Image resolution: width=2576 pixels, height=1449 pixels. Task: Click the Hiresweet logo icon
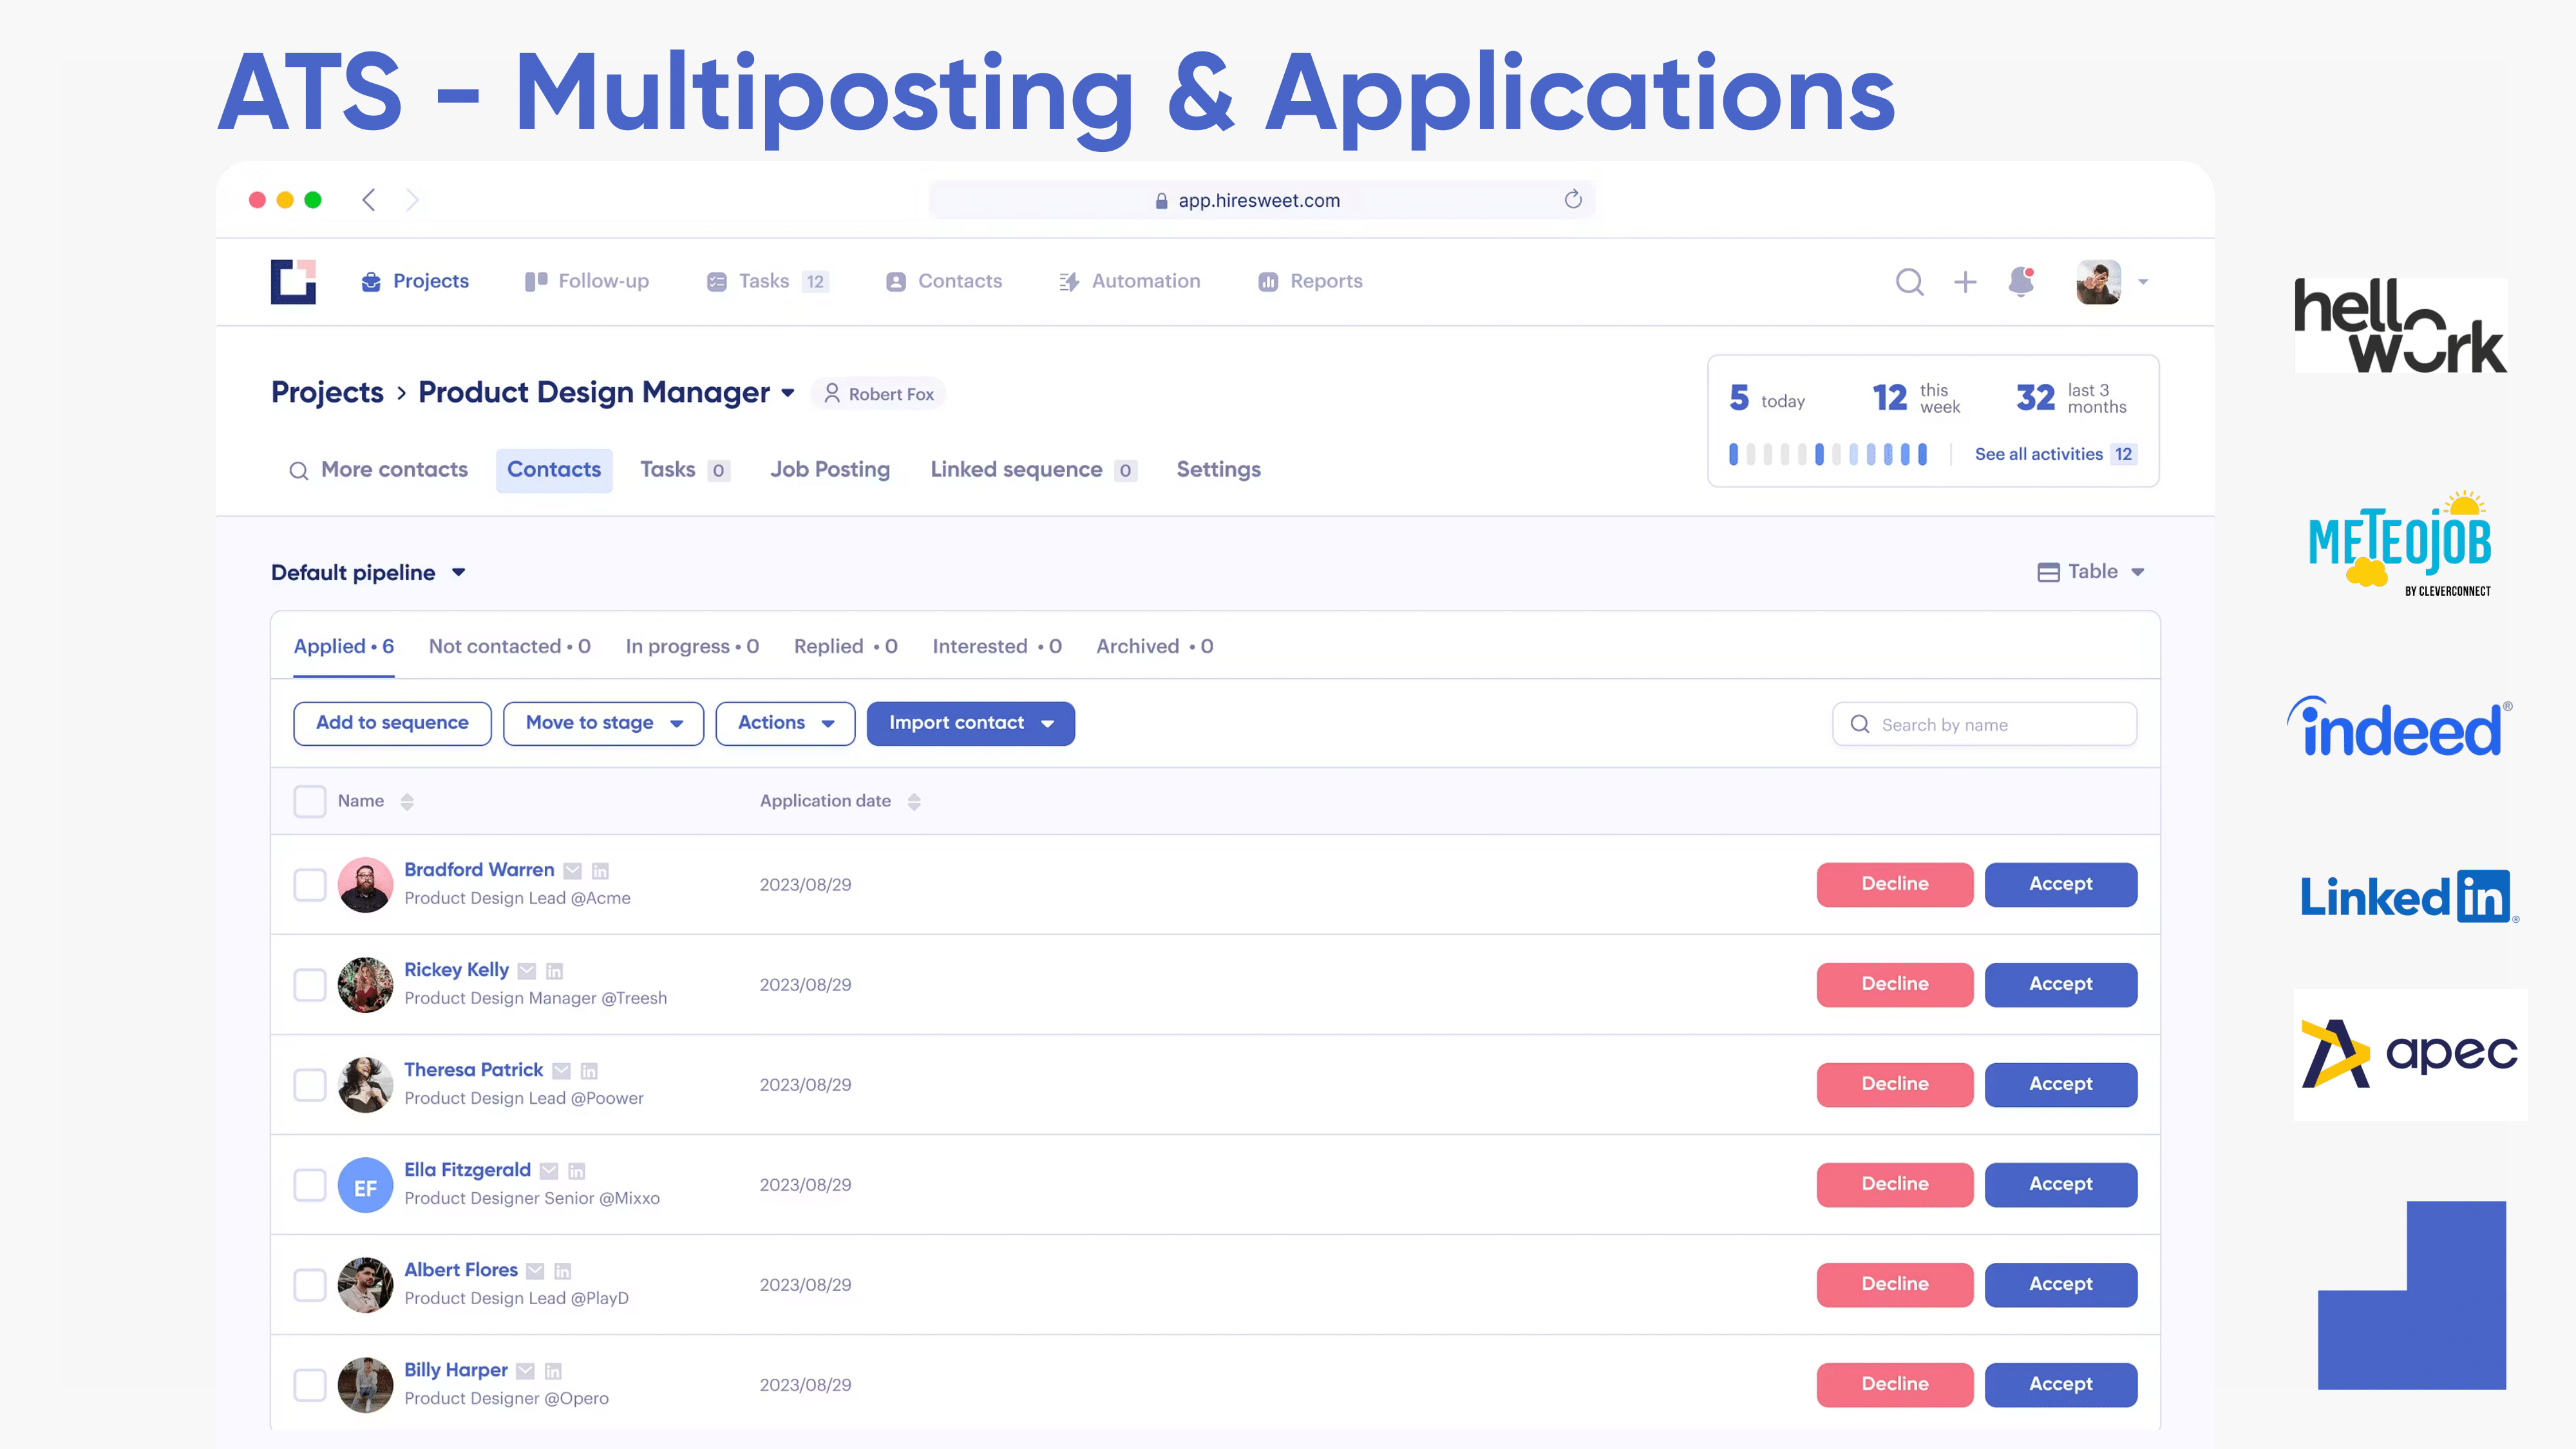point(293,282)
